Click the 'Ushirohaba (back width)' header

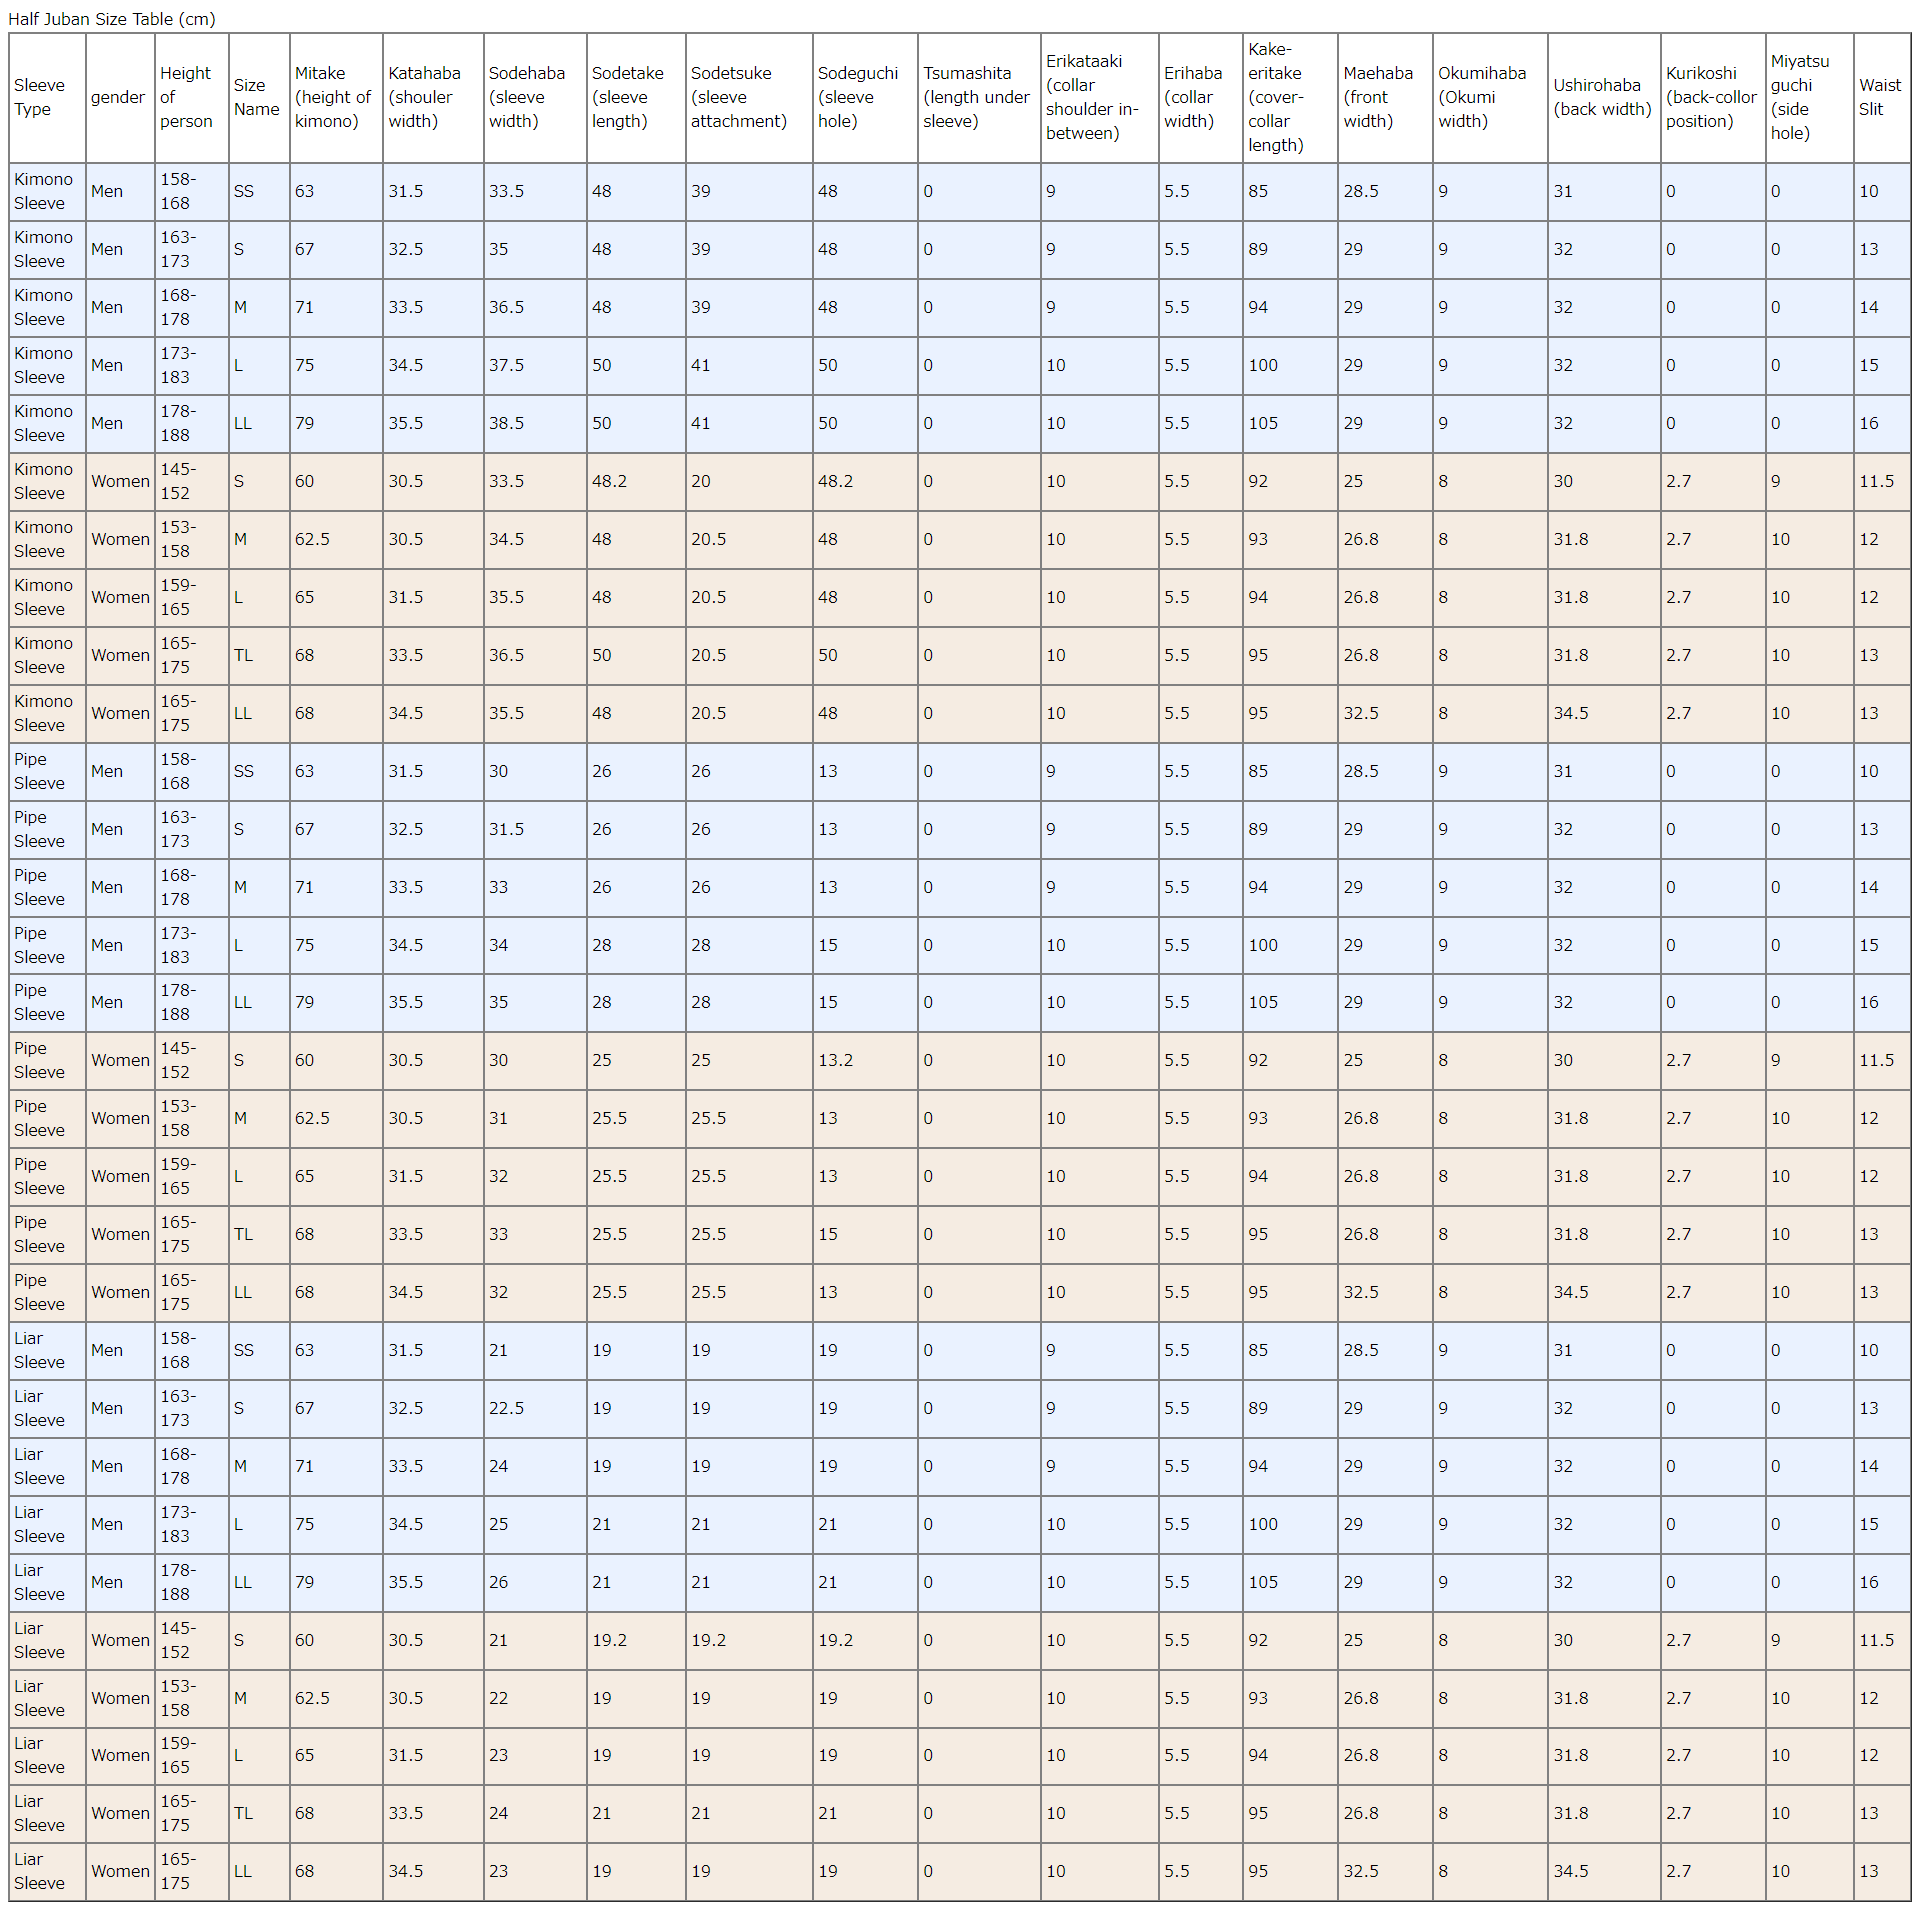(1602, 97)
